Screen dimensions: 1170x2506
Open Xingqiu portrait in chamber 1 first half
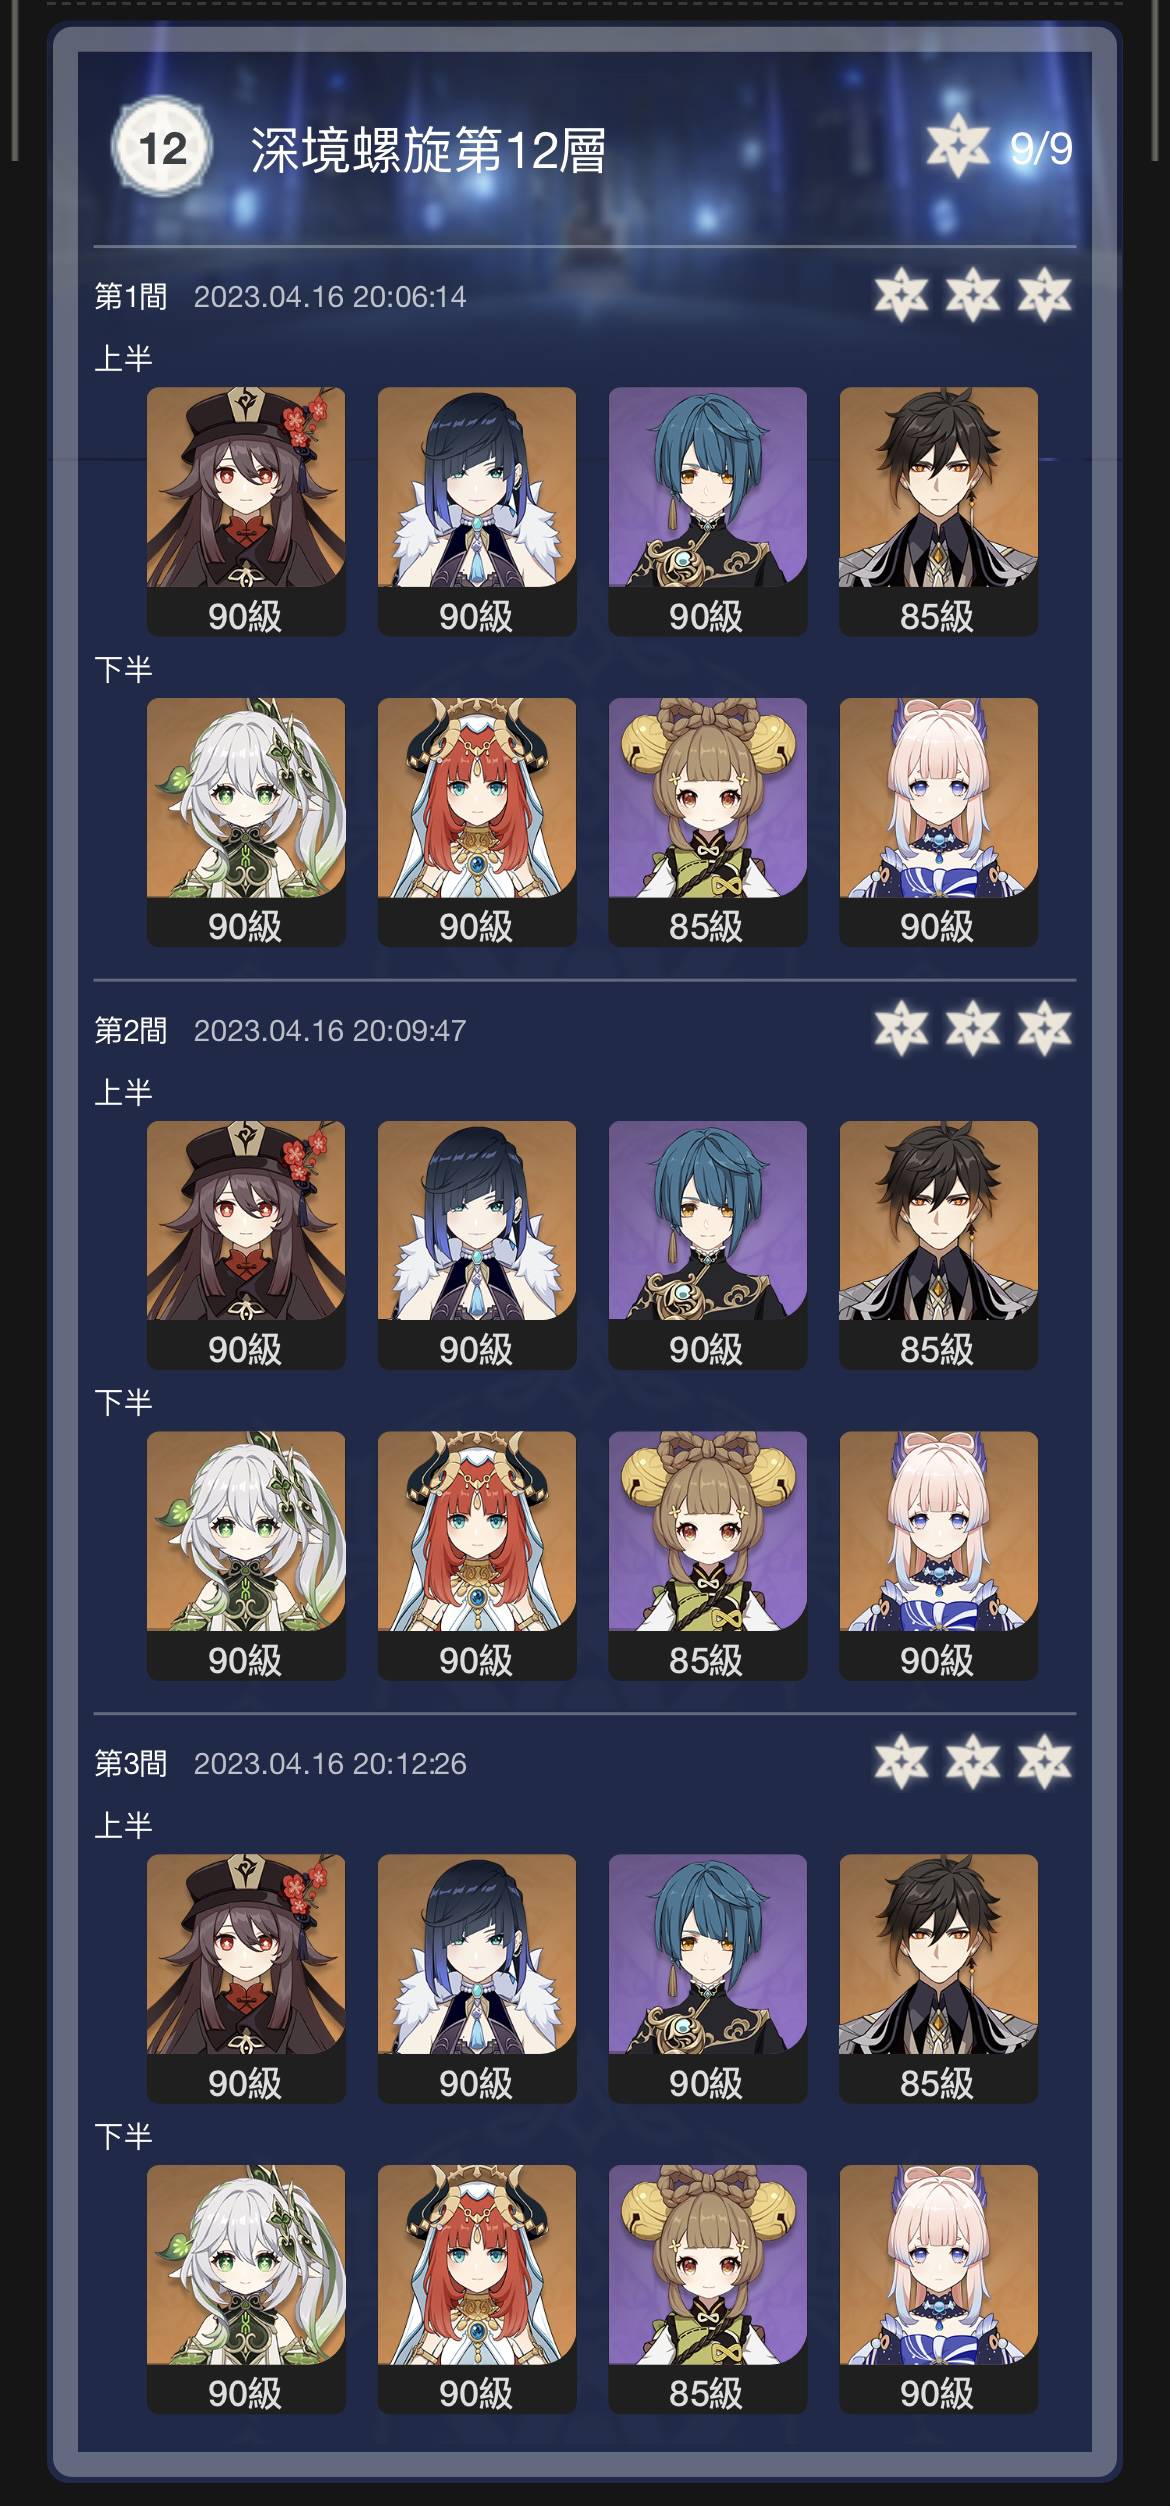(x=708, y=511)
